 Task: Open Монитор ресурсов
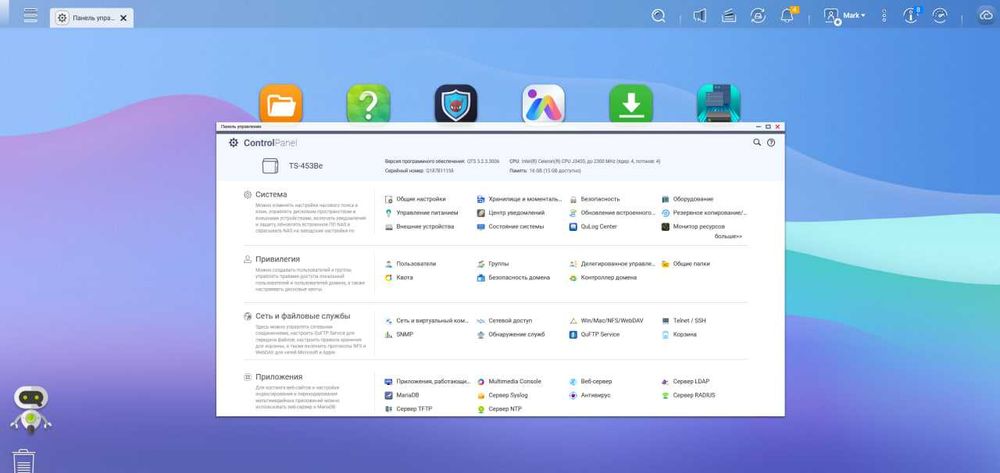[693, 227]
